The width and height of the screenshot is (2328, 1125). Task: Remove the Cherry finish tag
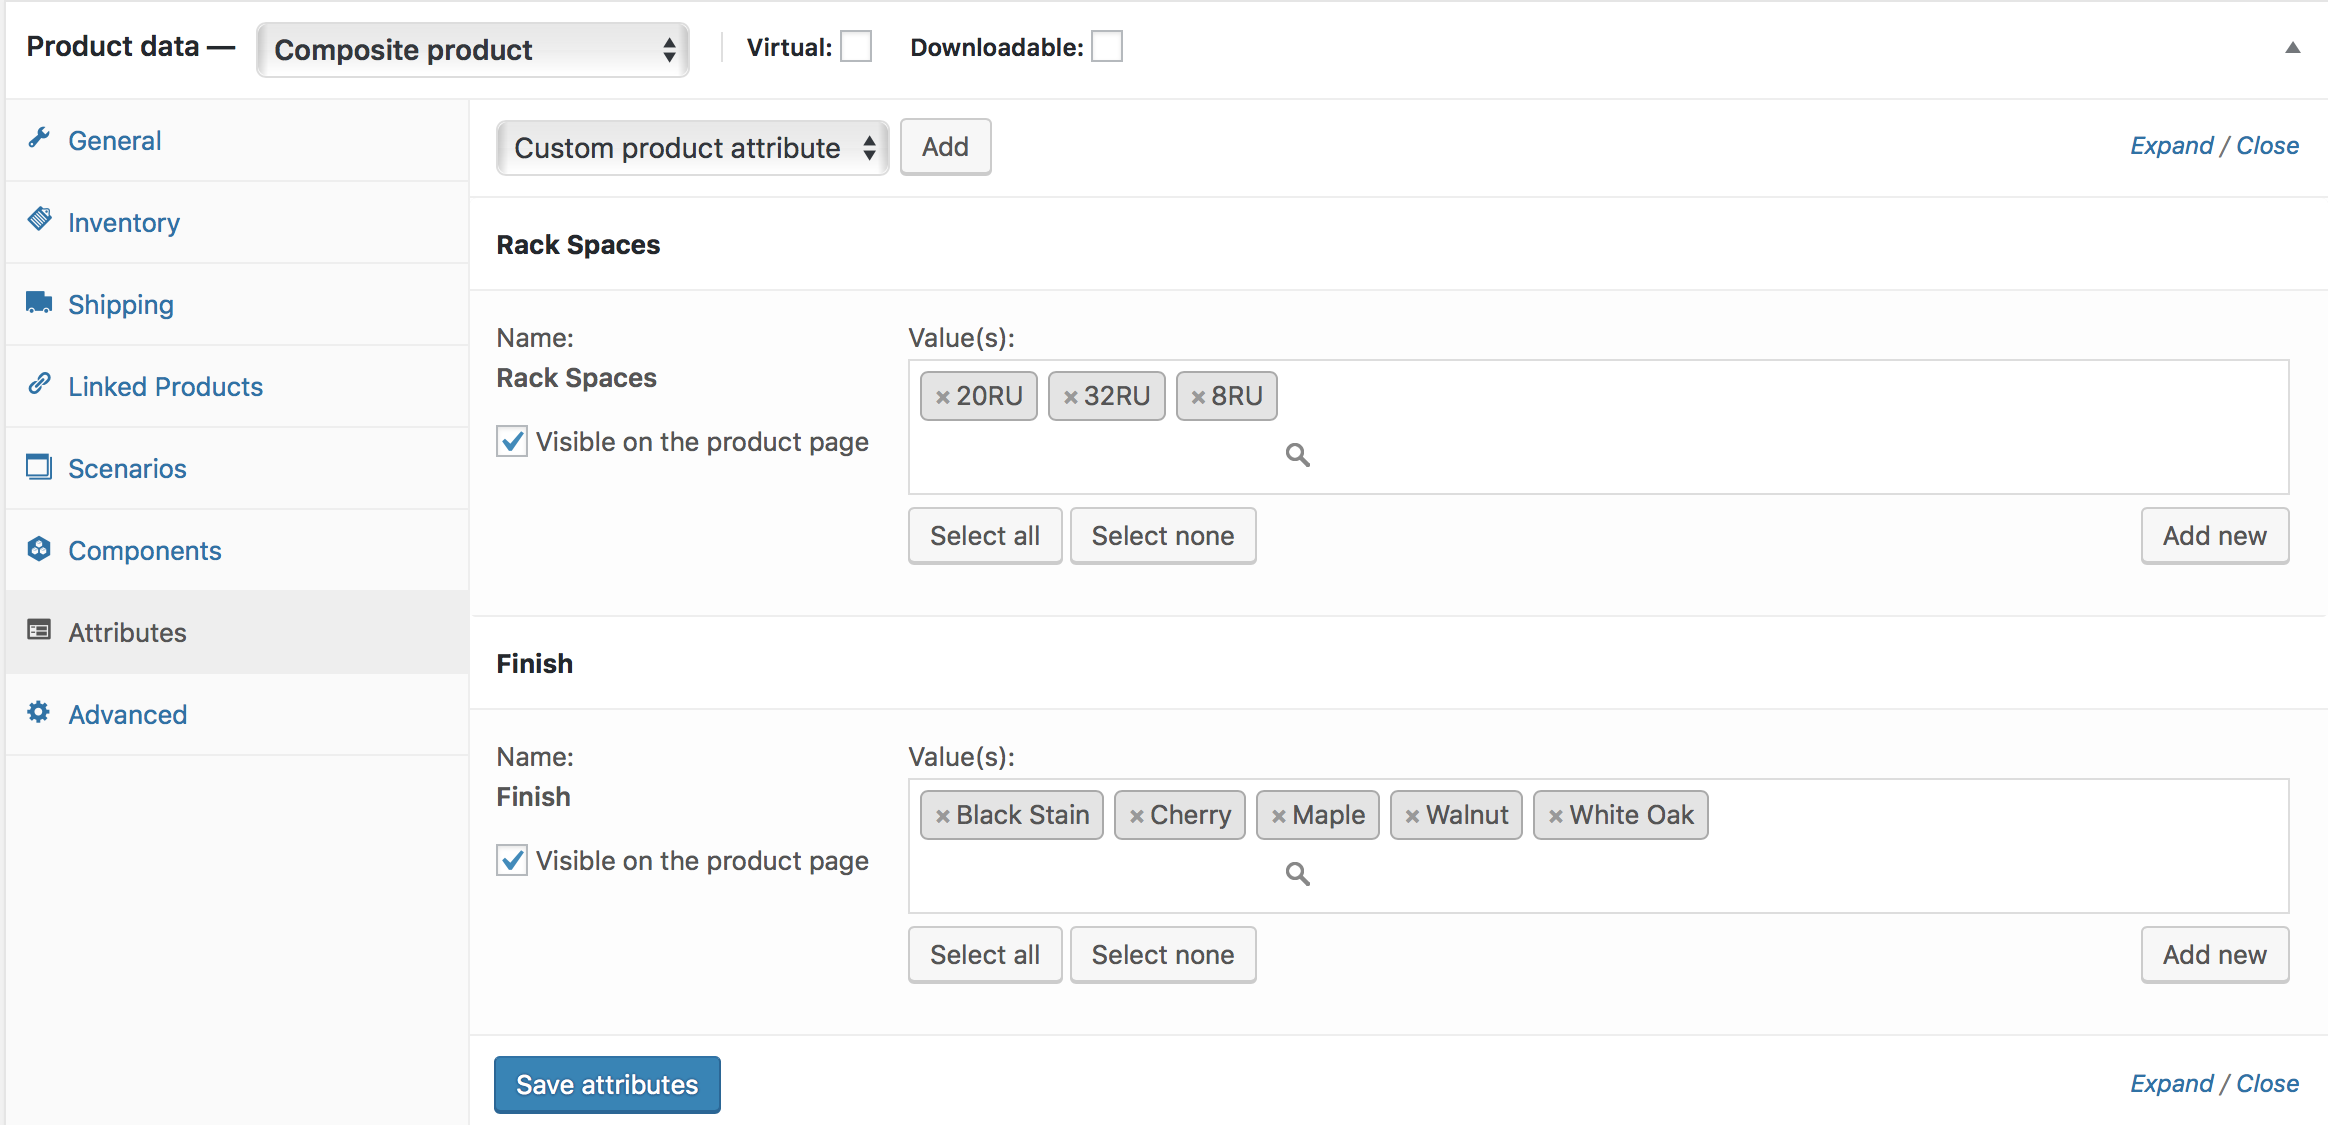pos(1136,816)
